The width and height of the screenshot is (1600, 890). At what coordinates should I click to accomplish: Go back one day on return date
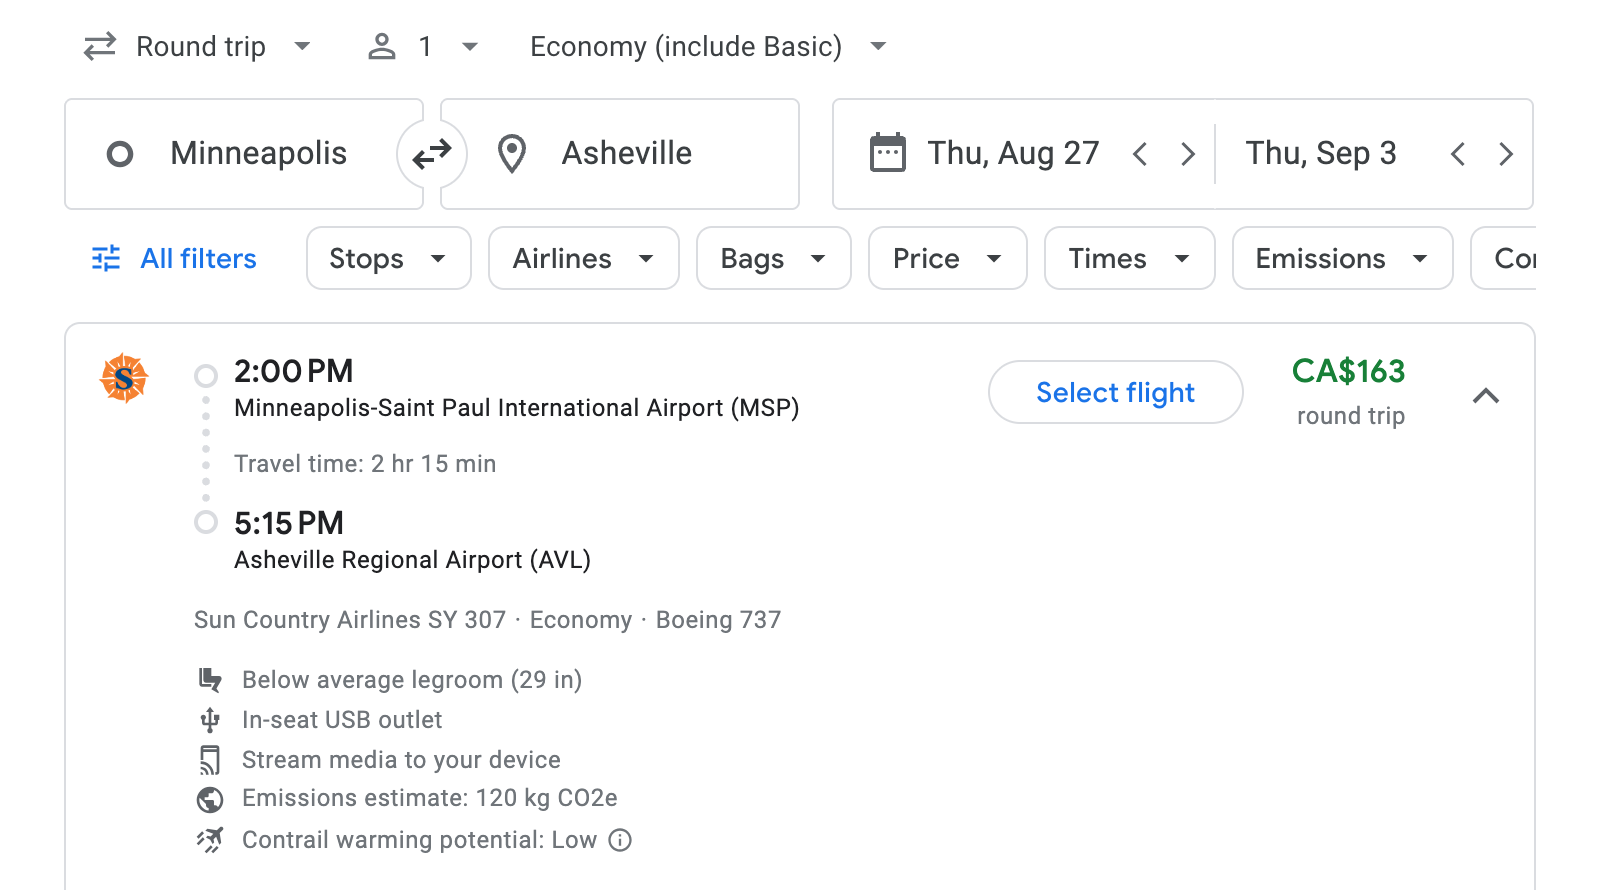click(x=1459, y=153)
